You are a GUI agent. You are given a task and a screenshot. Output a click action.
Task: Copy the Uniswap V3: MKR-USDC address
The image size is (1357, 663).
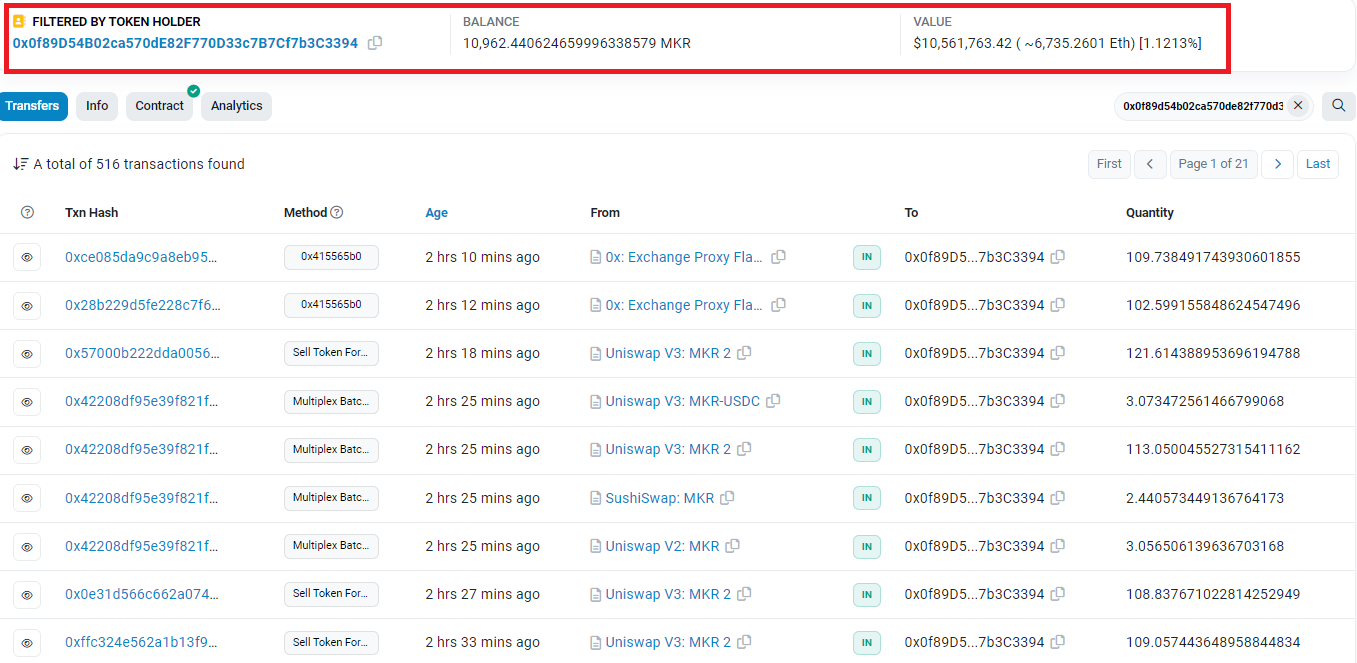click(773, 401)
